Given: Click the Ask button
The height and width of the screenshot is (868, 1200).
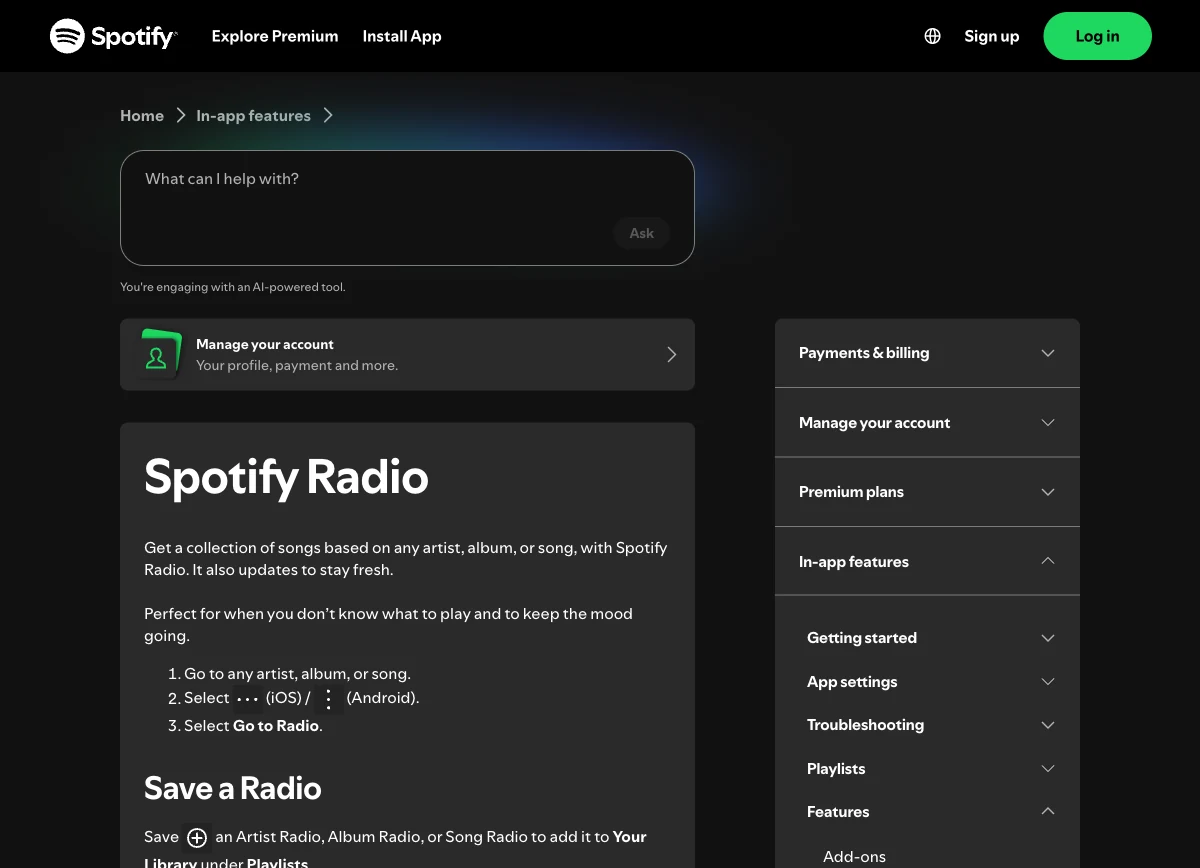Looking at the screenshot, I should [x=641, y=233].
